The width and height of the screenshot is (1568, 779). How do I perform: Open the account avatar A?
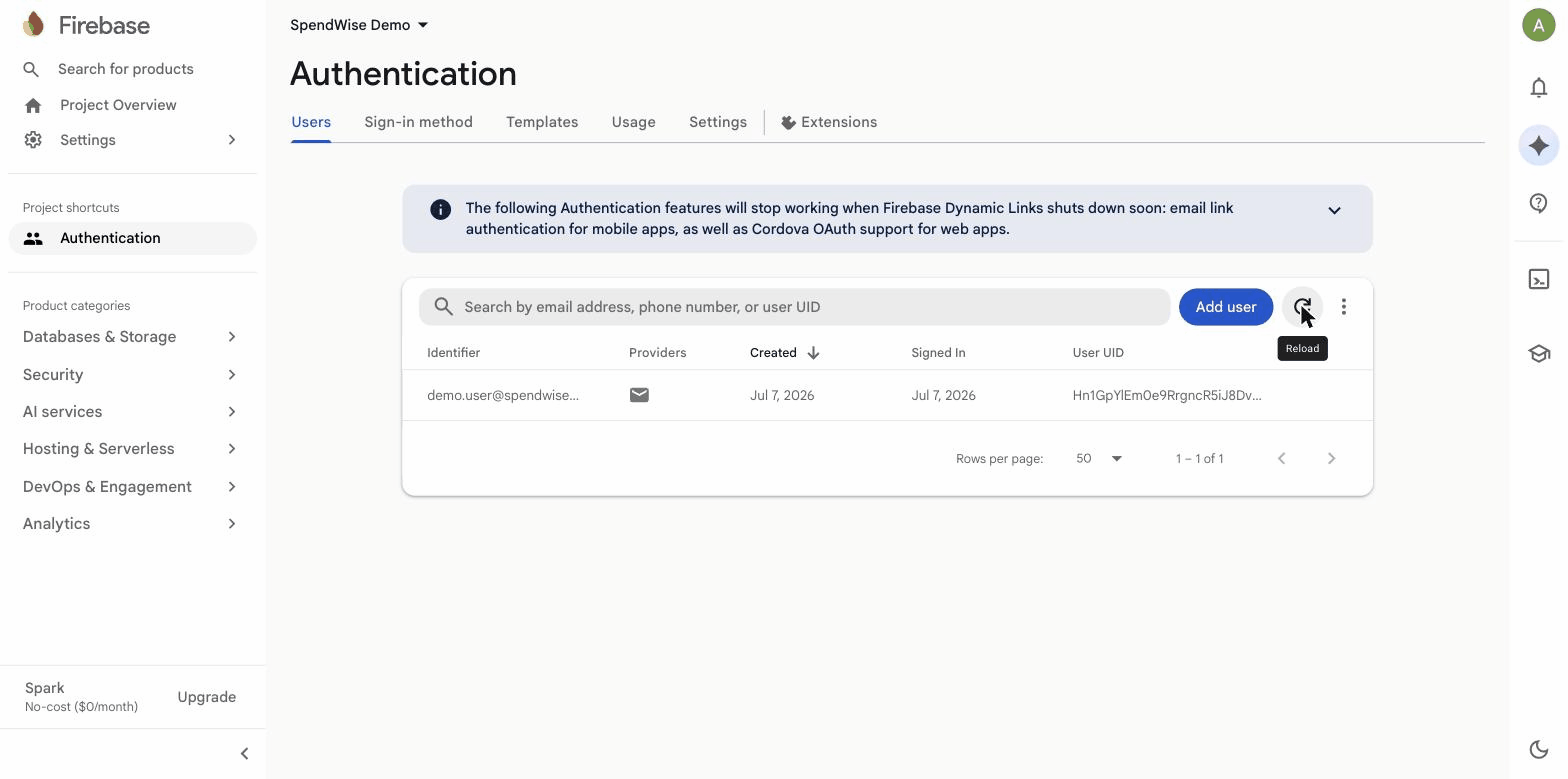(1538, 25)
